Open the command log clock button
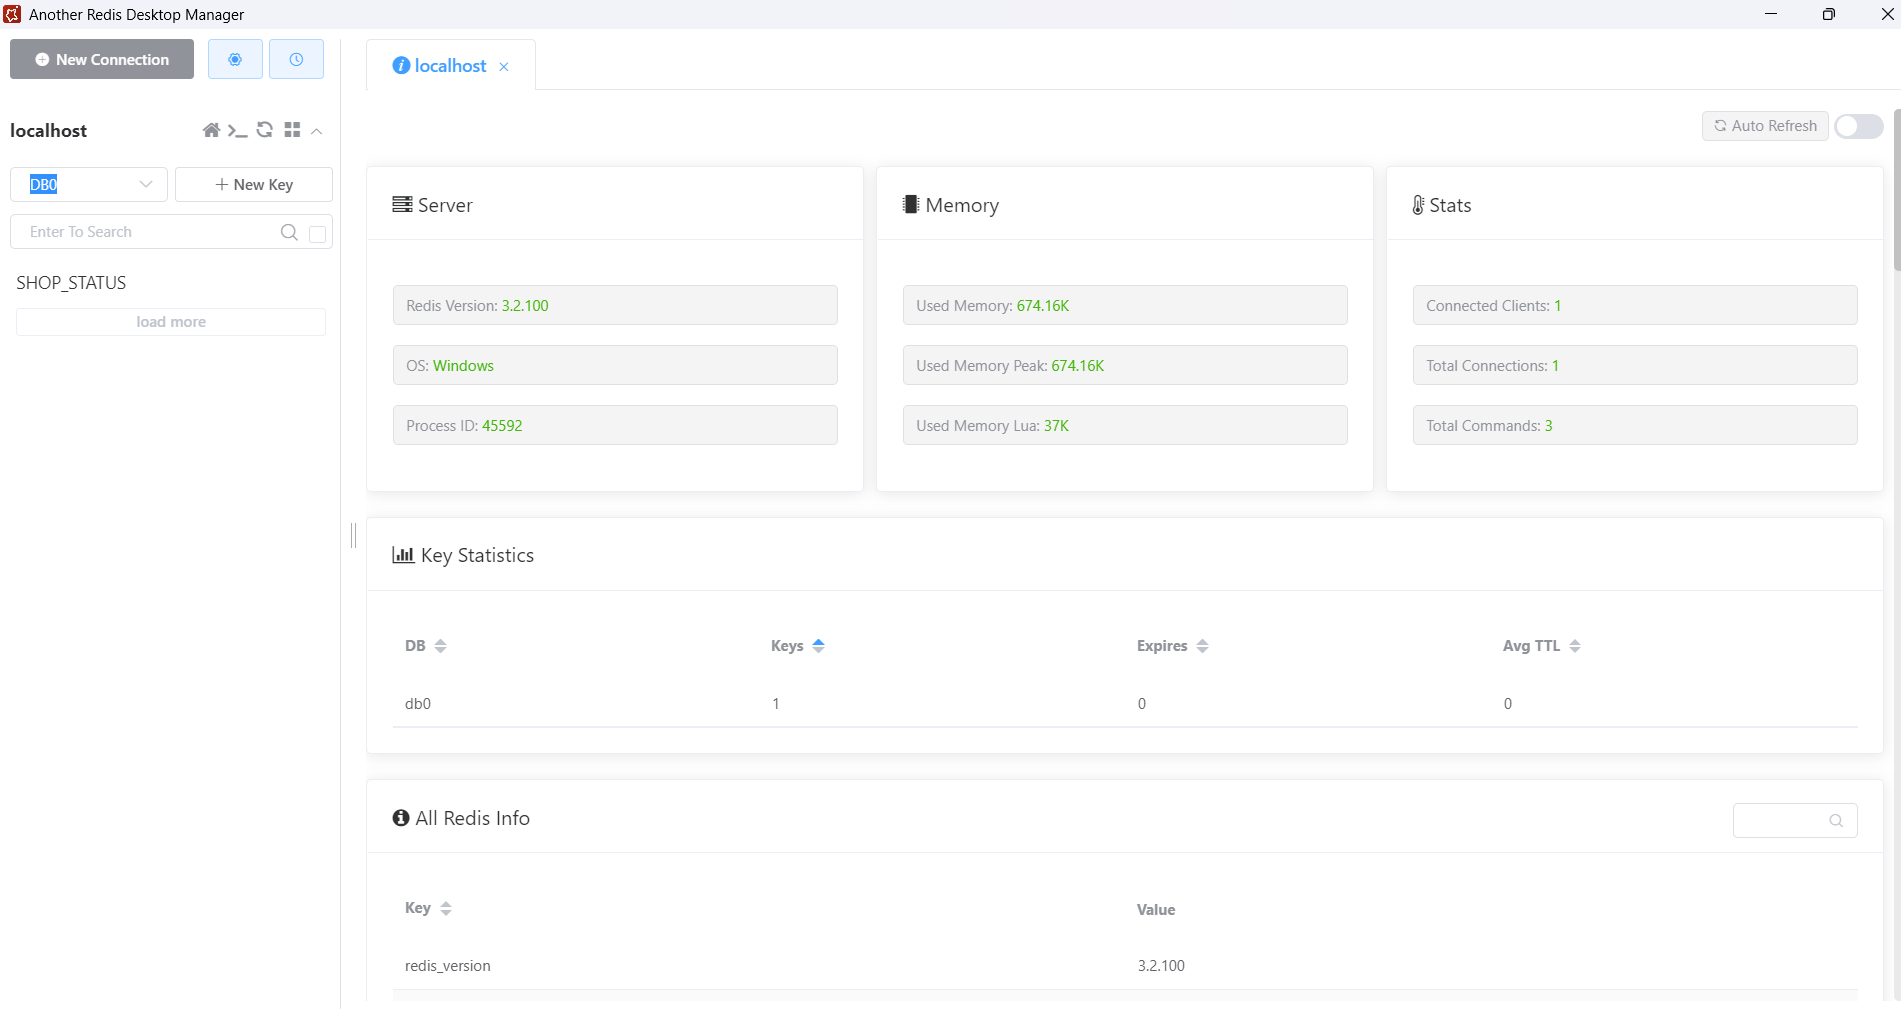Image resolution: width=1901 pixels, height=1009 pixels. 296,59
